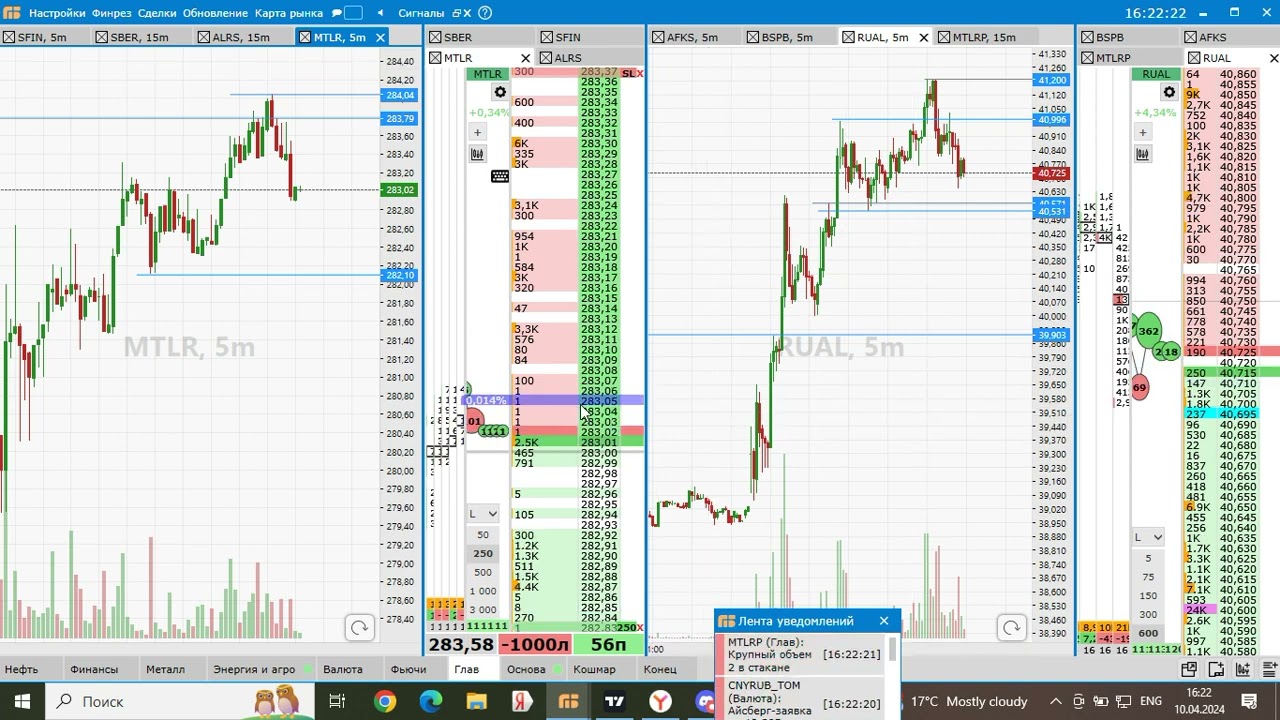Toggle checkbox on MTLRP, 15m chart tab
Image resolution: width=1280 pixels, height=720 pixels.
point(944,37)
